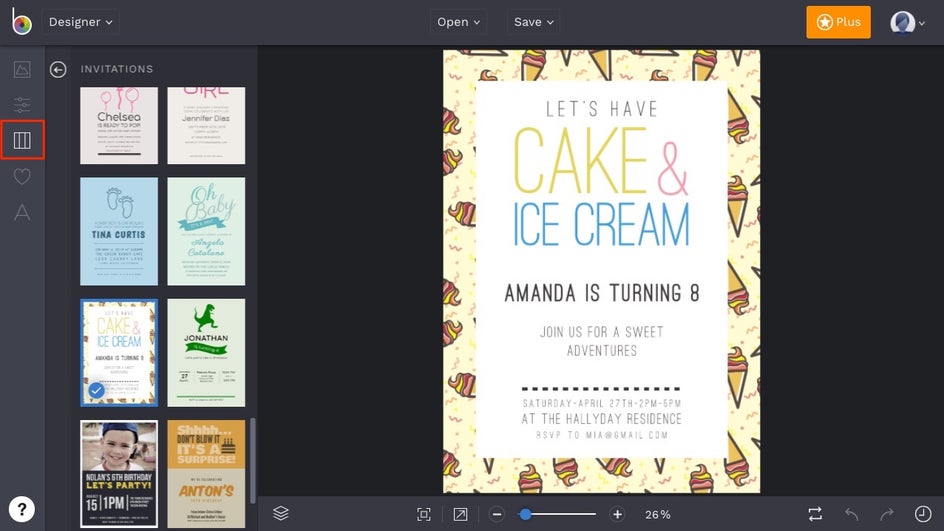Image resolution: width=944 pixels, height=531 pixels.
Task: Select the ICE CREAM heading on canvas
Action: pos(601,225)
